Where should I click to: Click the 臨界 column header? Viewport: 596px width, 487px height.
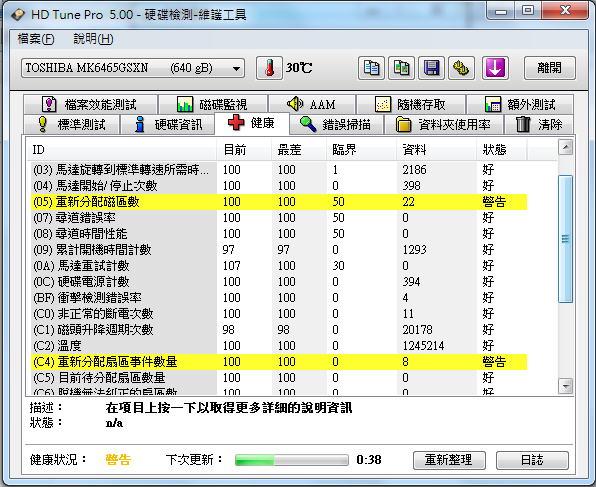pos(361,150)
